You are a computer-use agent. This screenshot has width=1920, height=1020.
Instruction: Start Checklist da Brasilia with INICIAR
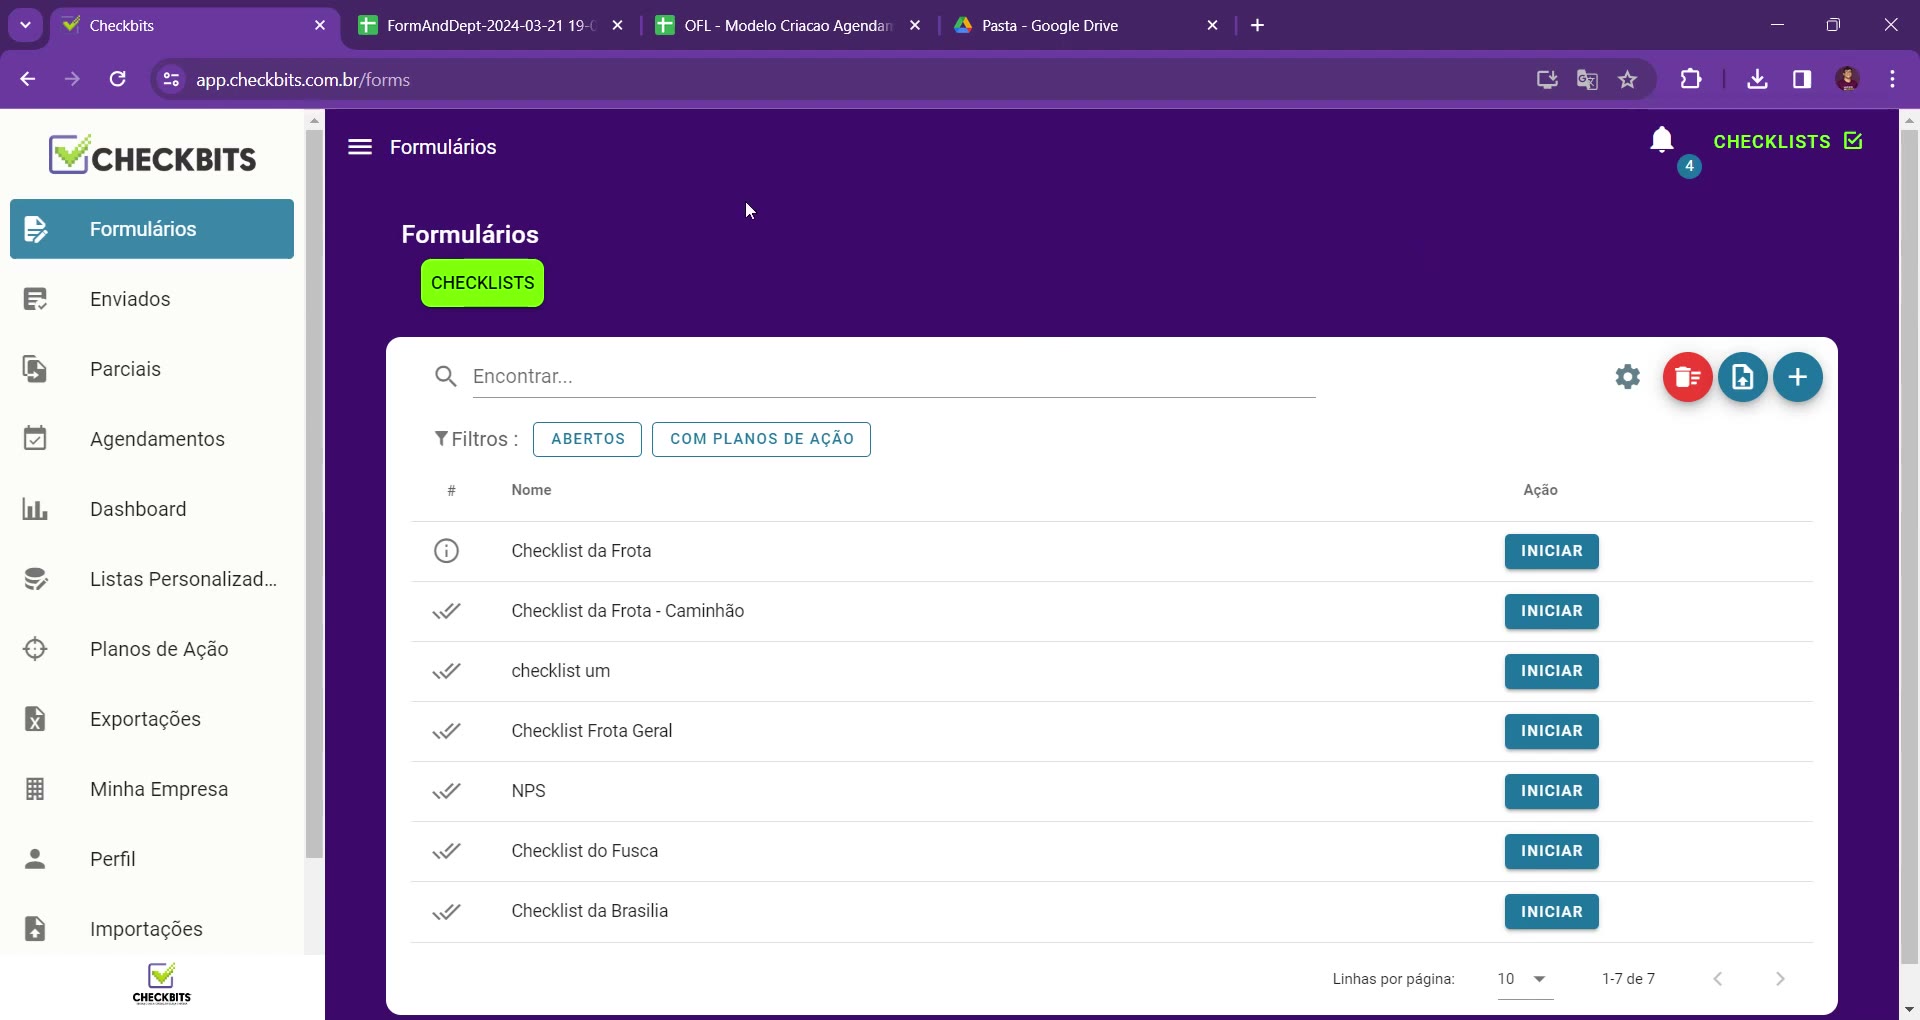coord(1552,912)
